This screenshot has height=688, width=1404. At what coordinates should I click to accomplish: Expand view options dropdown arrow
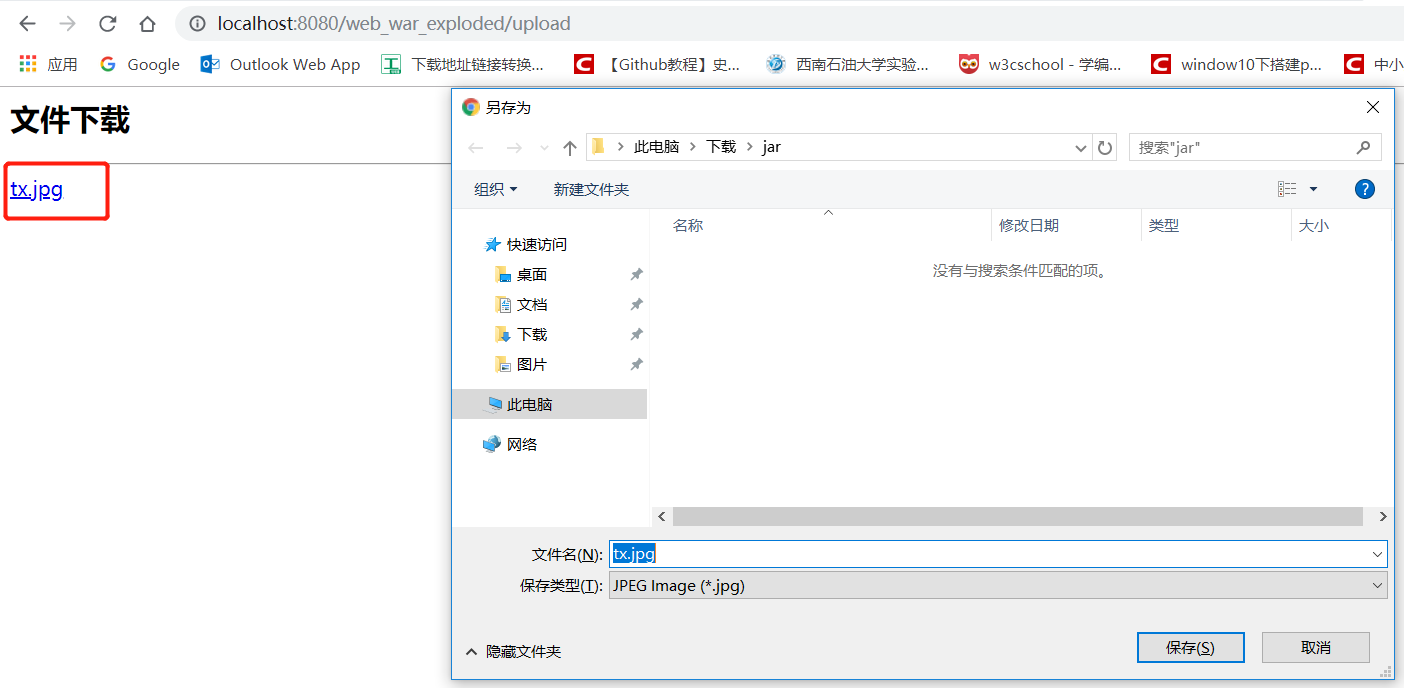pyautogui.click(x=1313, y=189)
